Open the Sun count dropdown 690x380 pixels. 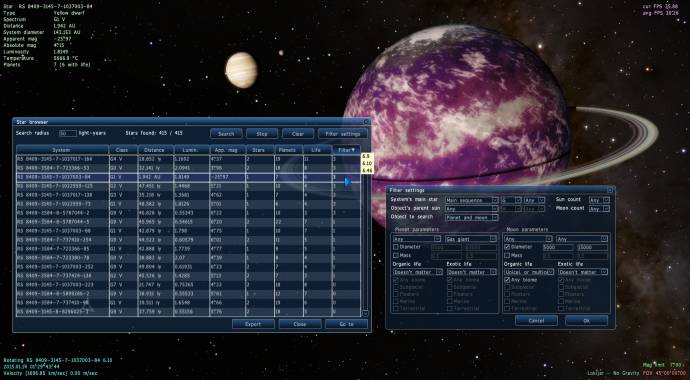[x=599, y=200]
